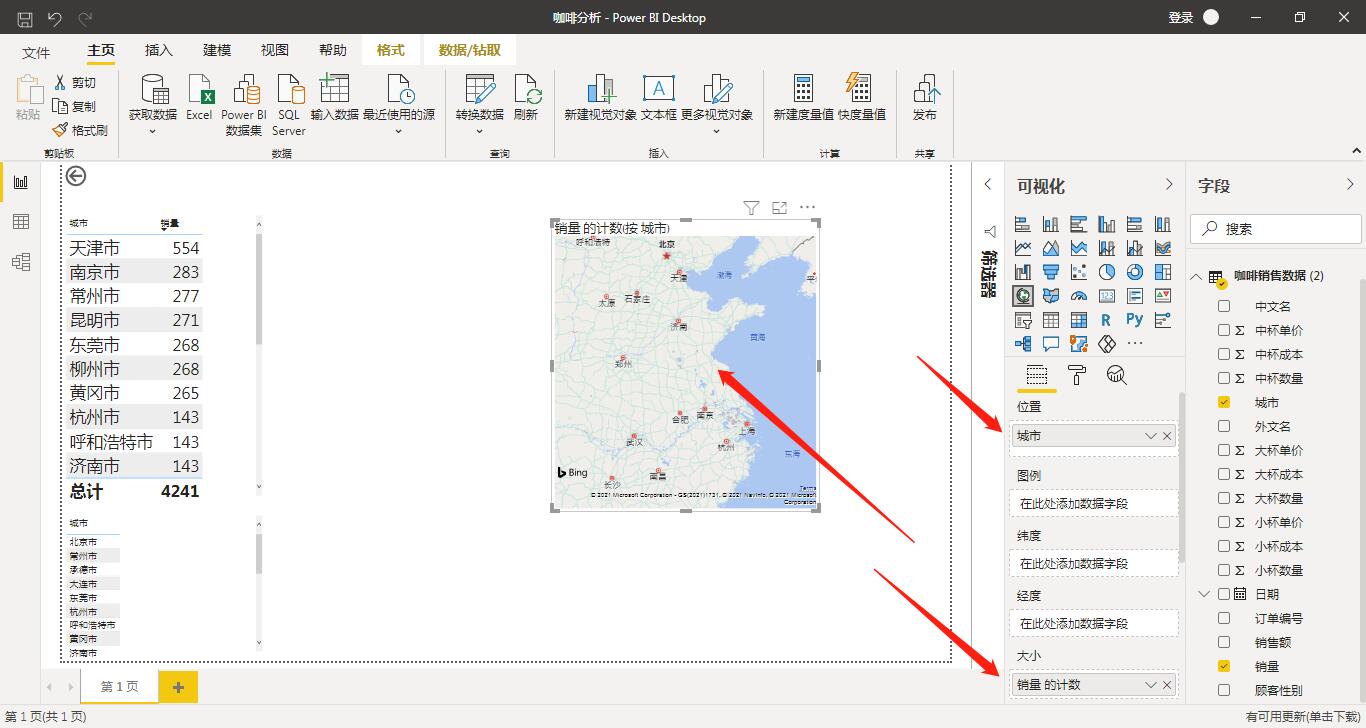The image size is (1366, 728).
Task: Open 获取数据 dropdown arrow
Action: 153,131
